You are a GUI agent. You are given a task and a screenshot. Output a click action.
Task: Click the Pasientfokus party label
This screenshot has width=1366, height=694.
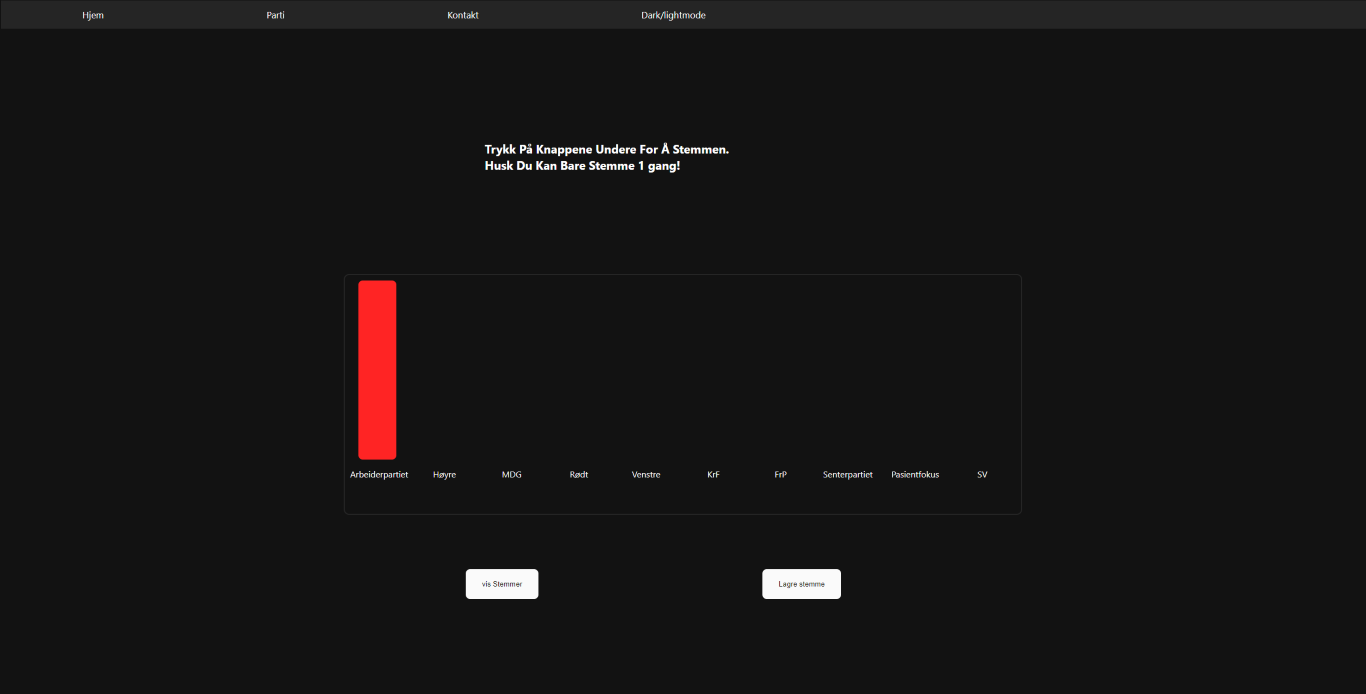coord(915,475)
